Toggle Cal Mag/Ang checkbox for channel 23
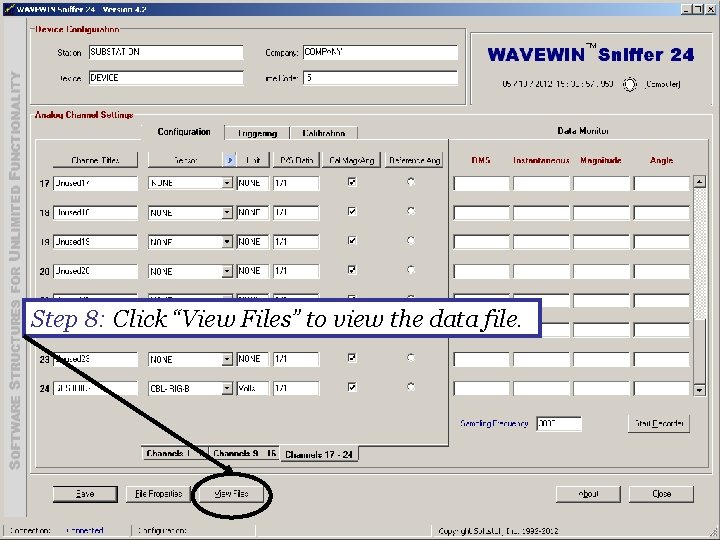The image size is (720, 540). (x=352, y=358)
